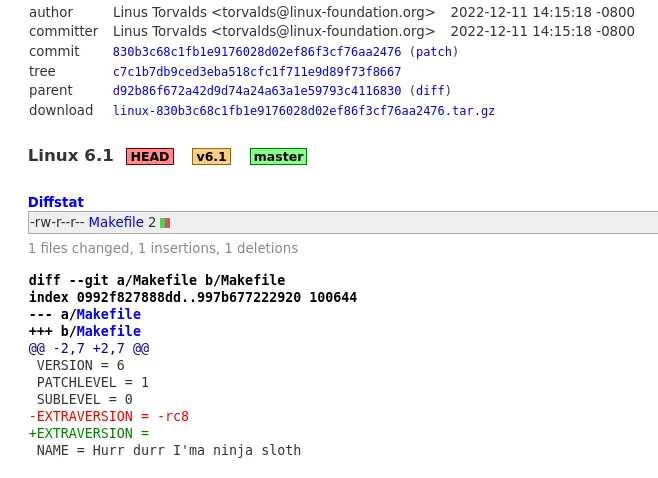The image size is (658, 478).
Task: Click the a/Makefile link in diff header
Action: click(109, 314)
